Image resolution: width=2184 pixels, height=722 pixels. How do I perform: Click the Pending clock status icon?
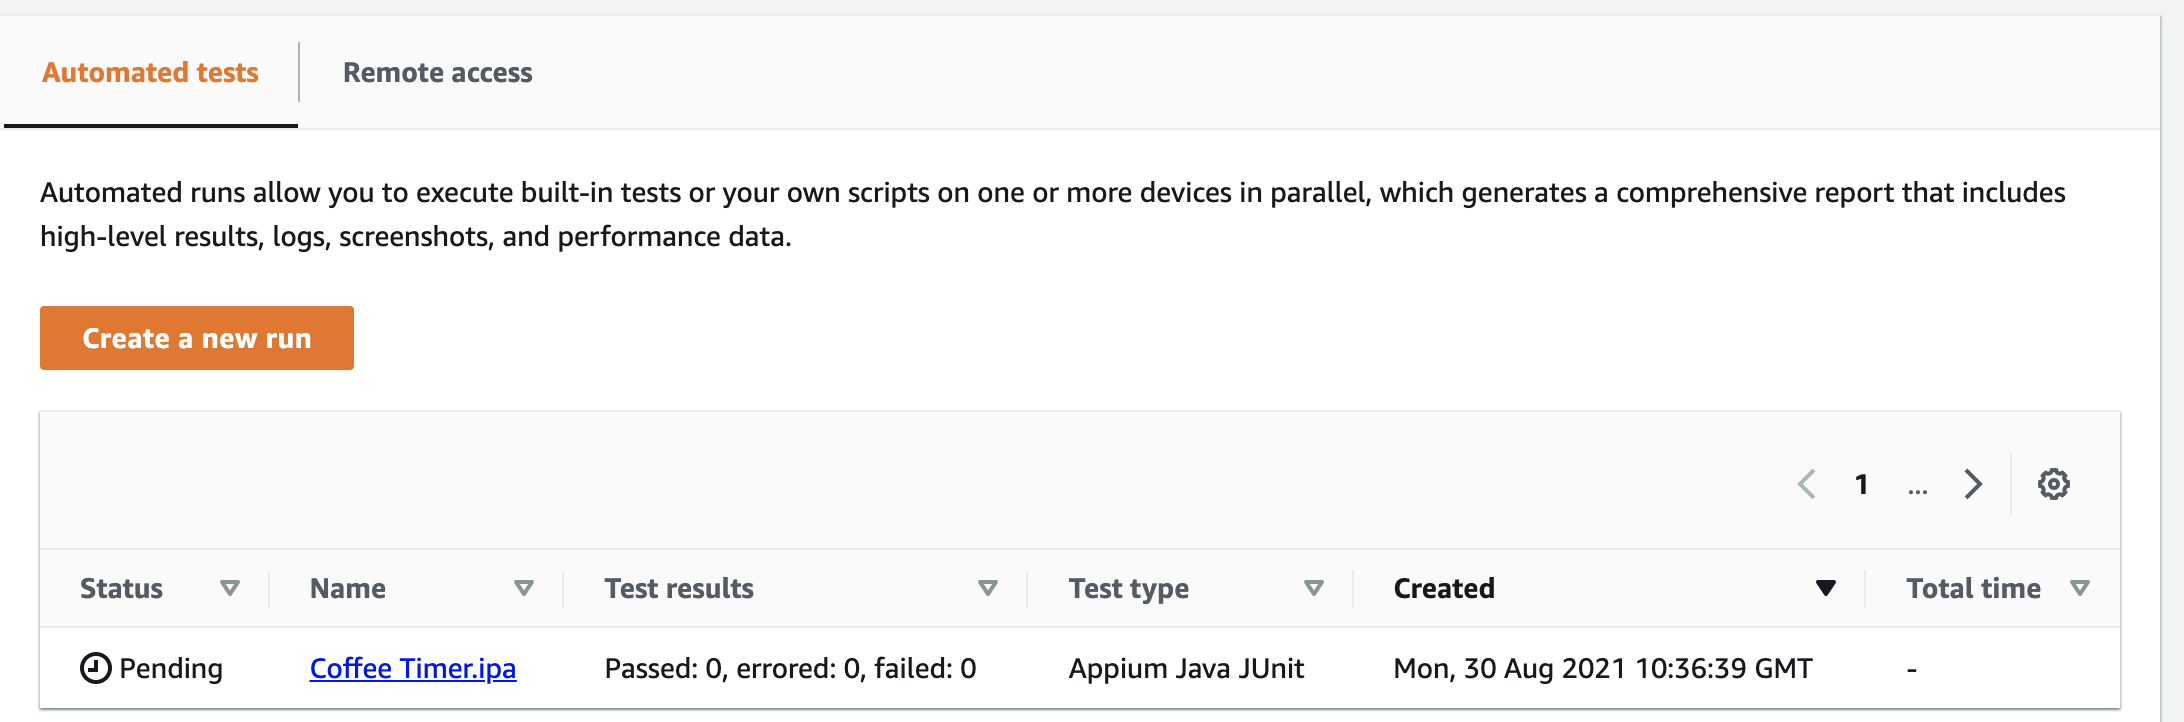pyautogui.click(x=95, y=668)
